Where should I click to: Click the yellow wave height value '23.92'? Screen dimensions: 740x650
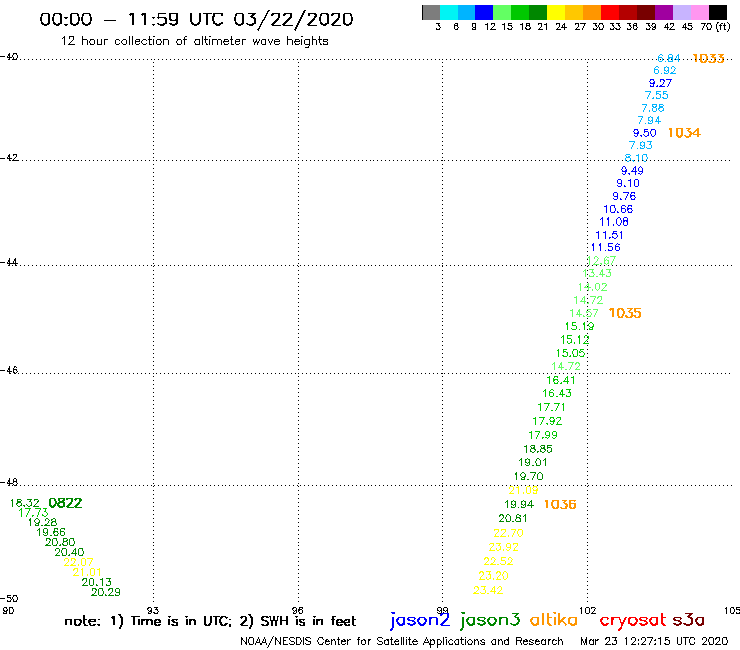[x=503, y=547]
